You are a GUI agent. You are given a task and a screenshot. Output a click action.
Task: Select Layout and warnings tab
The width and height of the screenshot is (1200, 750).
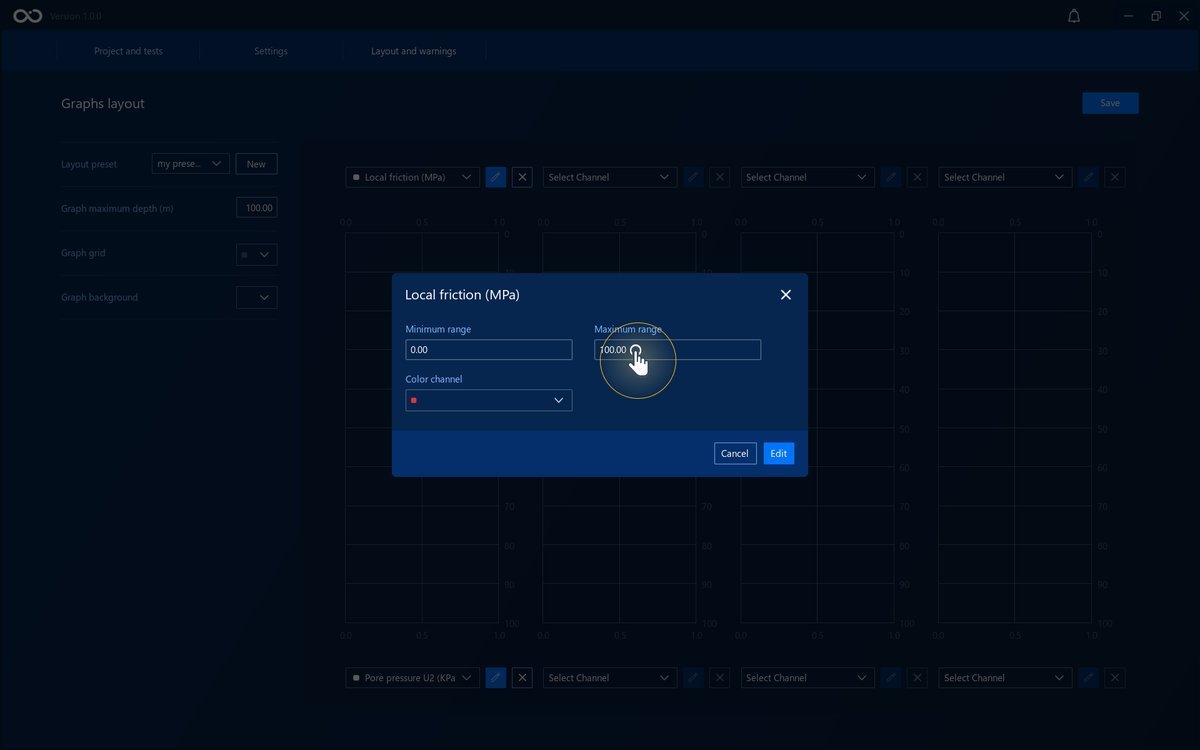click(414, 51)
